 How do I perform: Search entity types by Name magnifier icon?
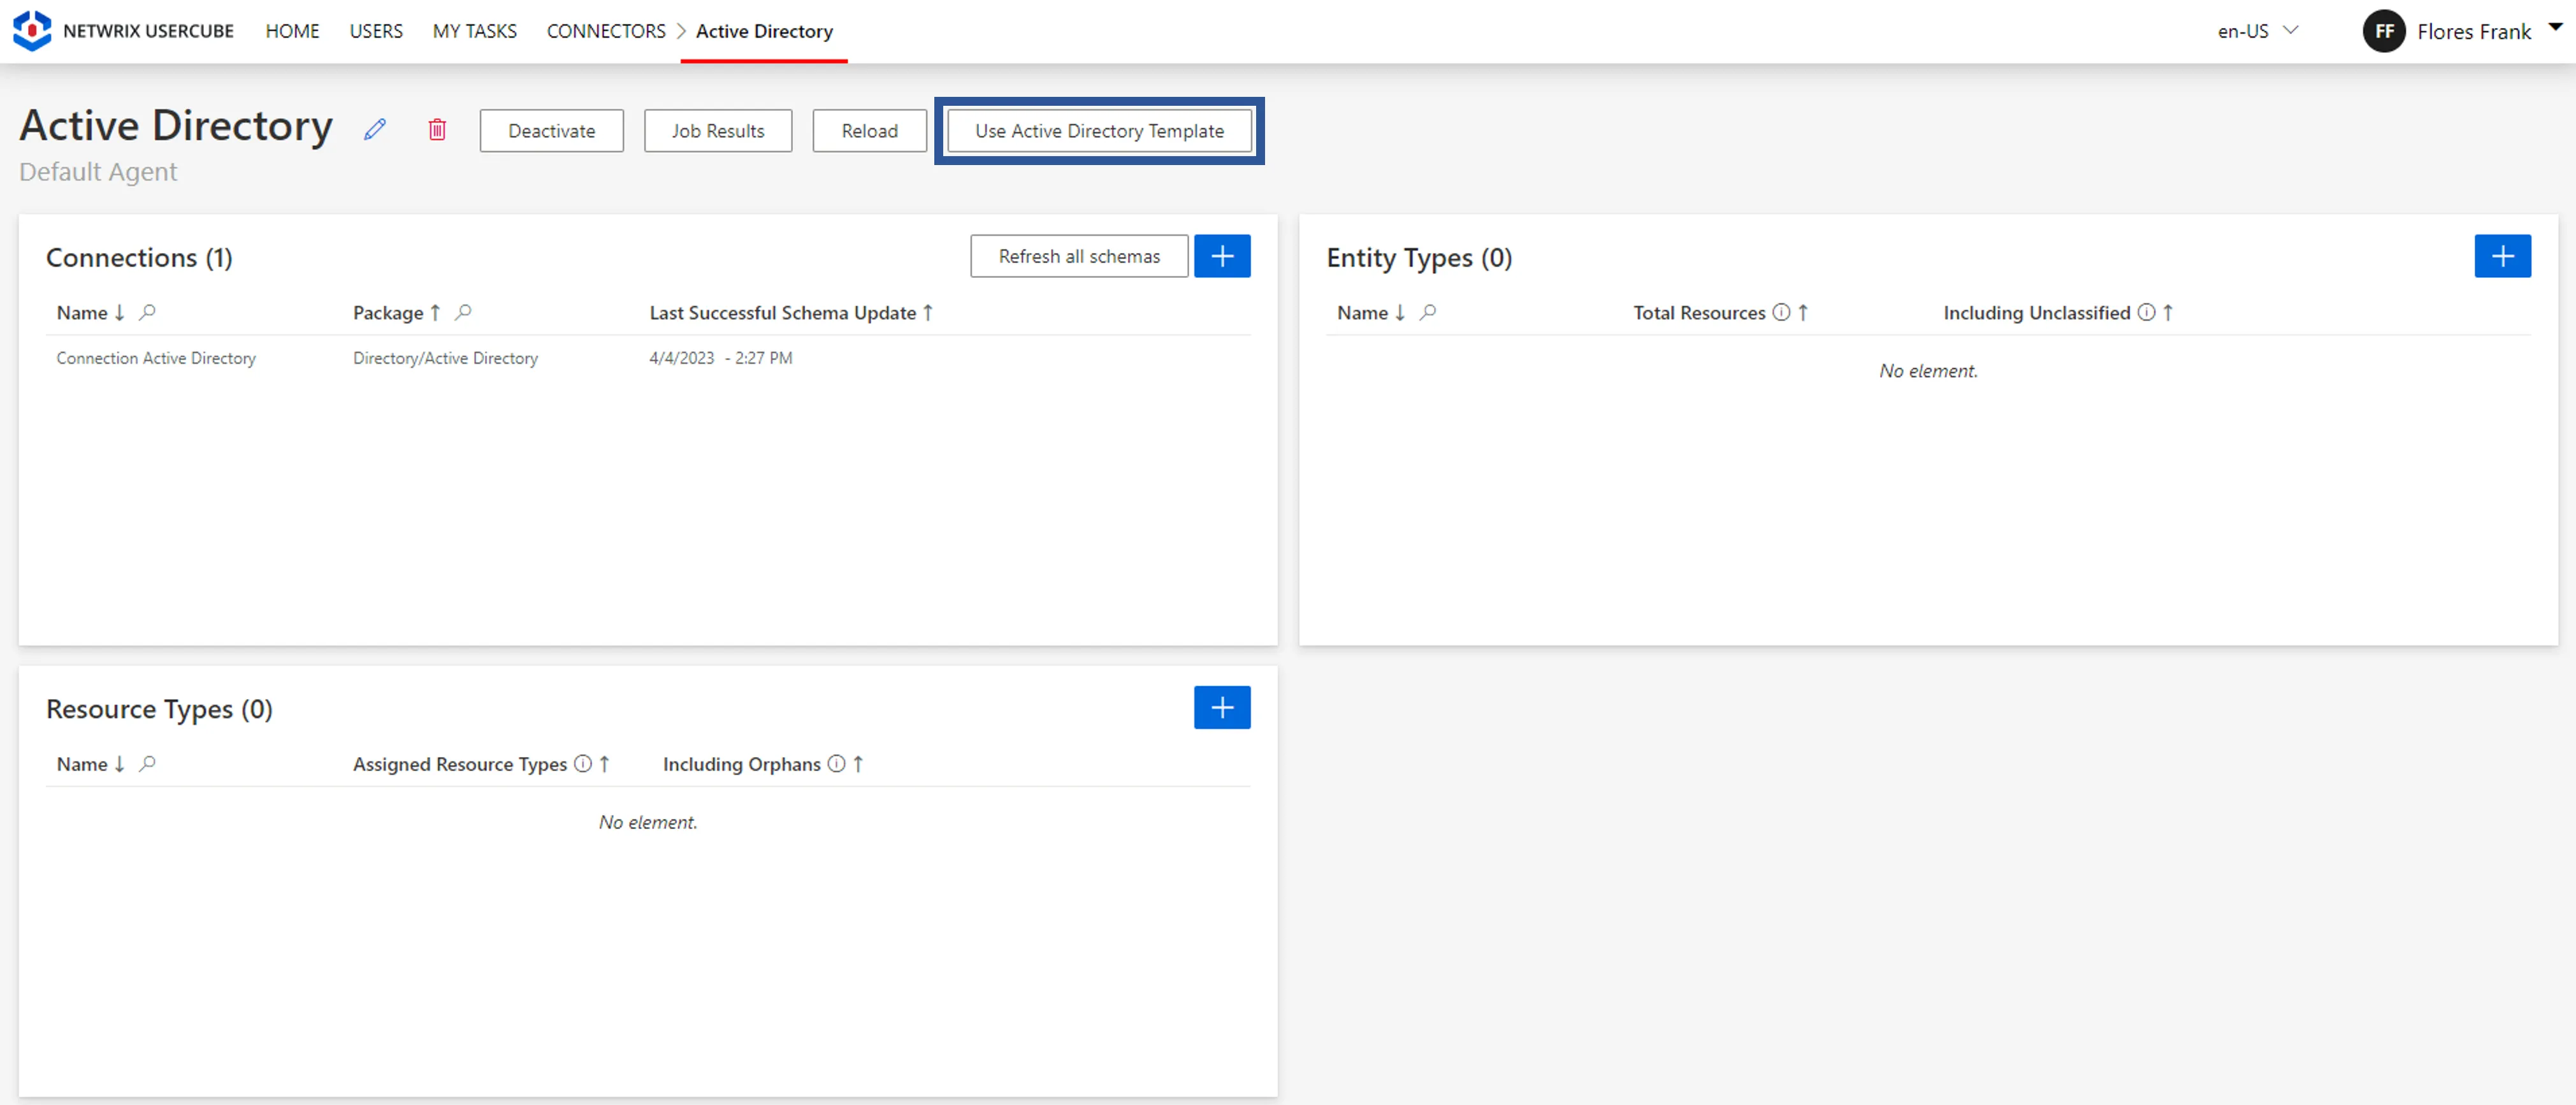[1428, 313]
